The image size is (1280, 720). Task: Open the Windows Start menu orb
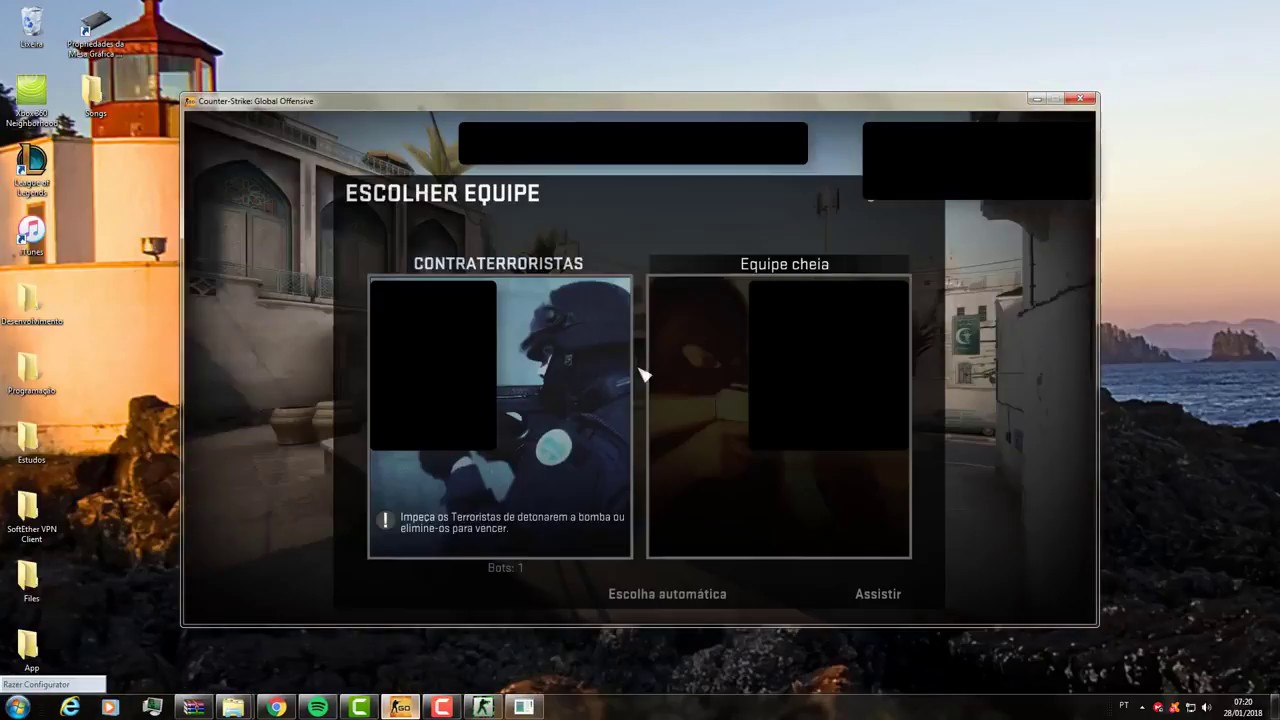point(17,707)
